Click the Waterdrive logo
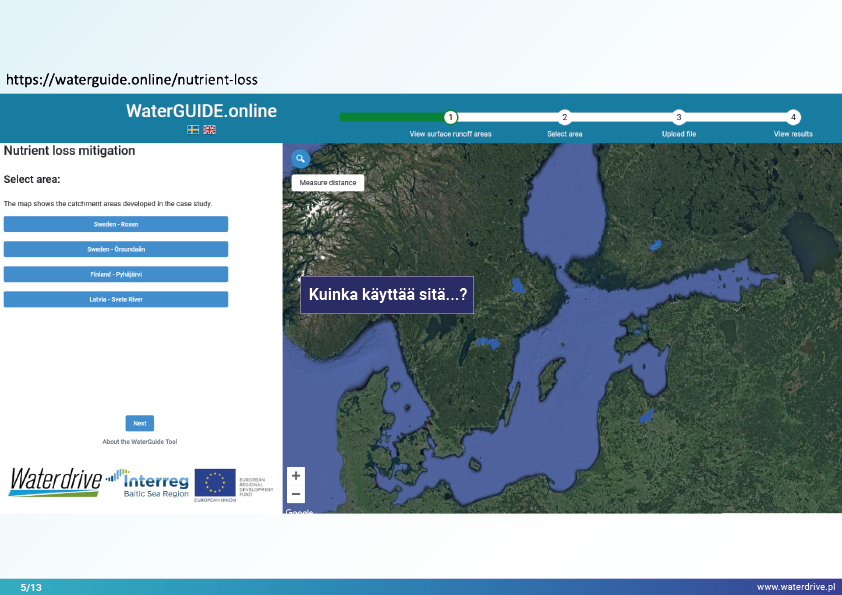The image size is (842, 595). [x=55, y=482]
